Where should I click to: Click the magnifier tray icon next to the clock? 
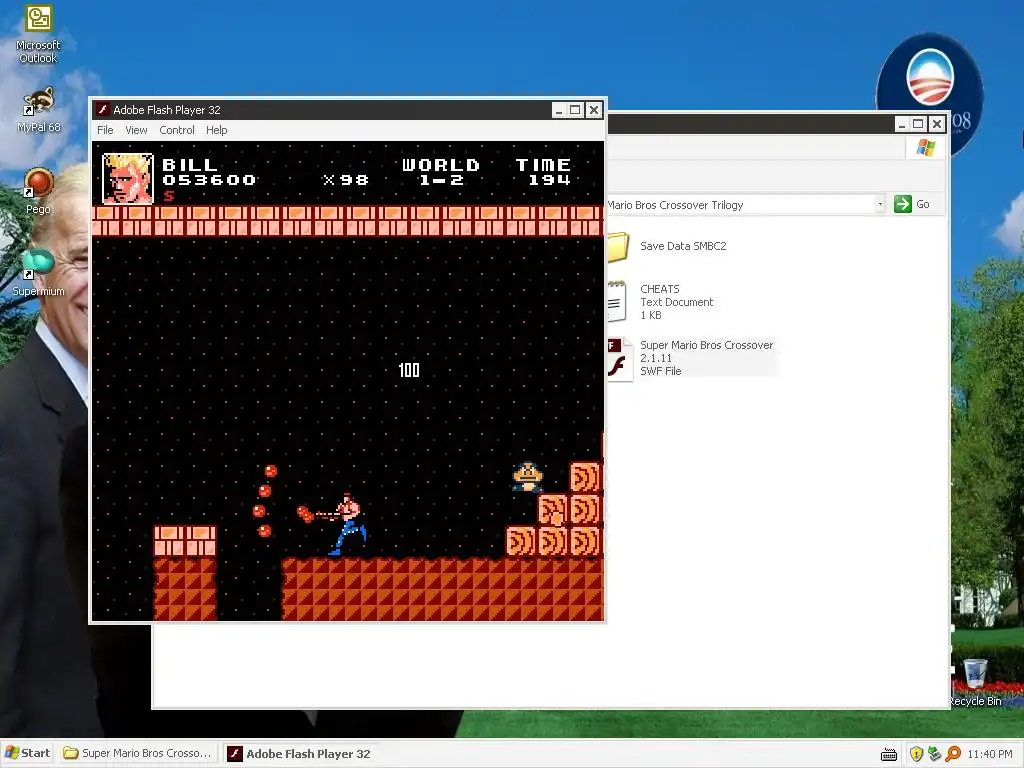(x=953, y=754)
